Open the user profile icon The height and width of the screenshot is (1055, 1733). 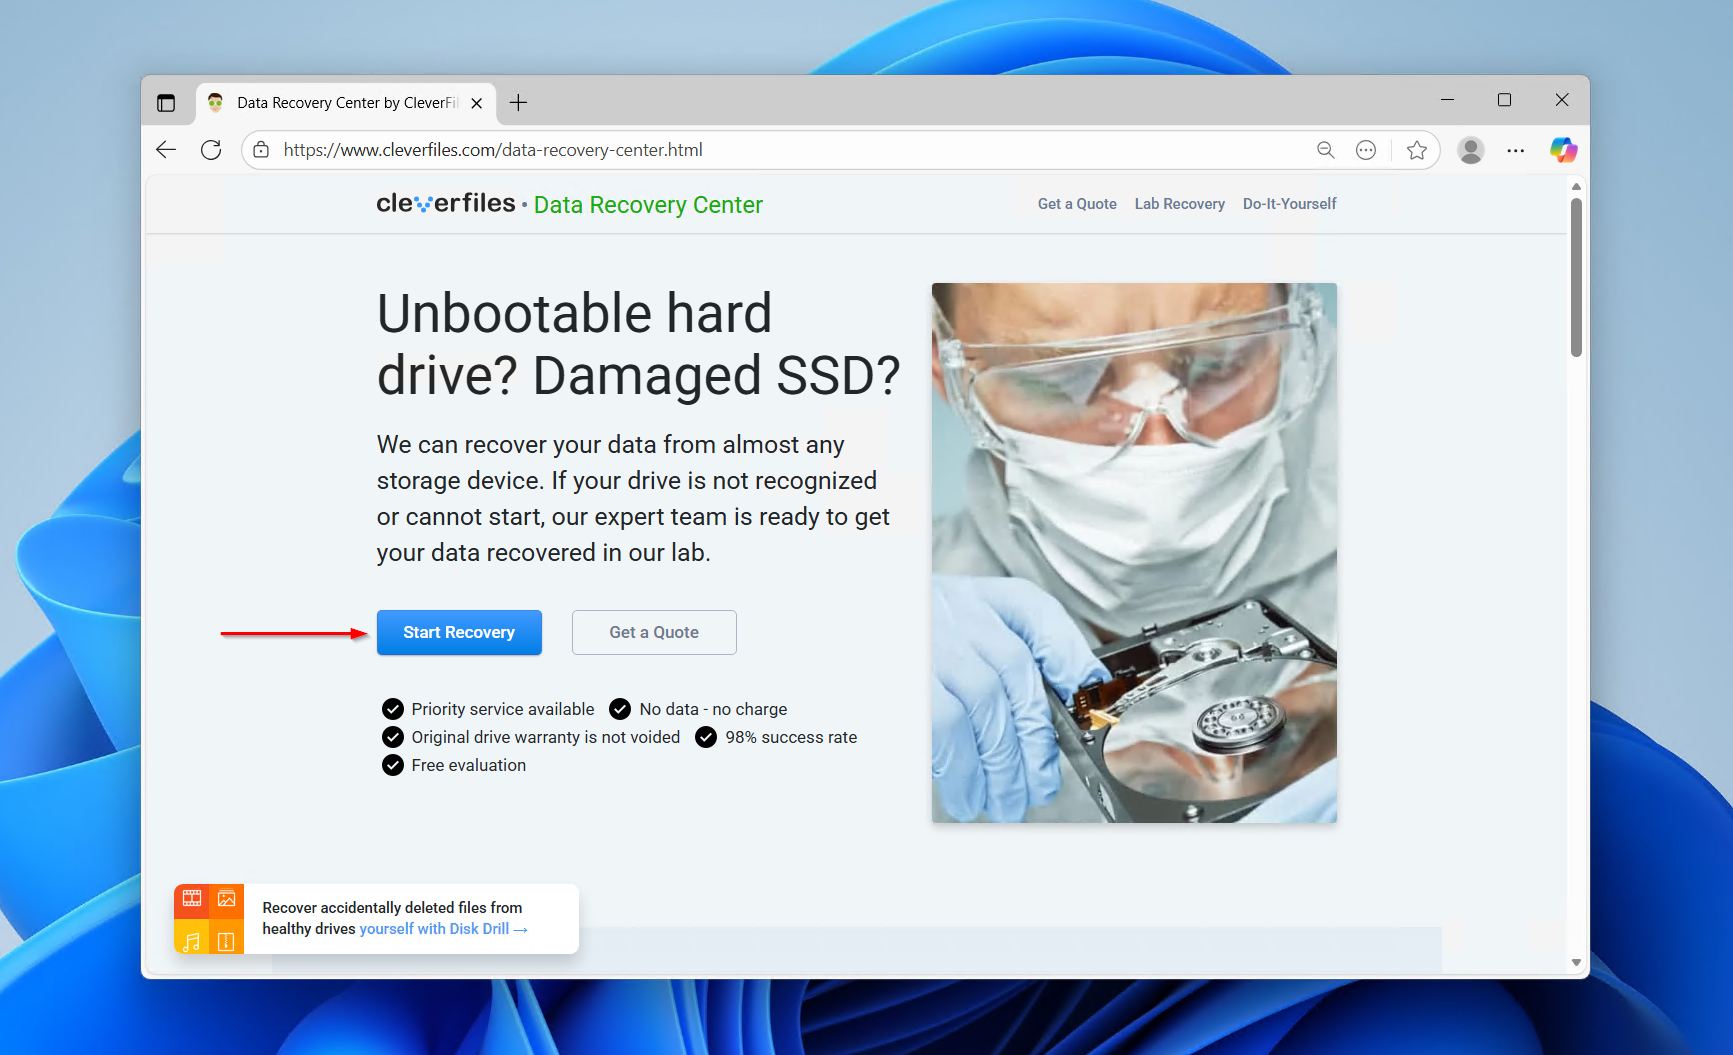1470,150
